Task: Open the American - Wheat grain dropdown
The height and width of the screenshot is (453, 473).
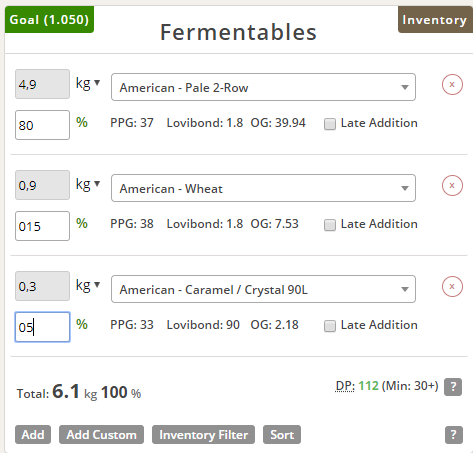Action: click(263, 188)
